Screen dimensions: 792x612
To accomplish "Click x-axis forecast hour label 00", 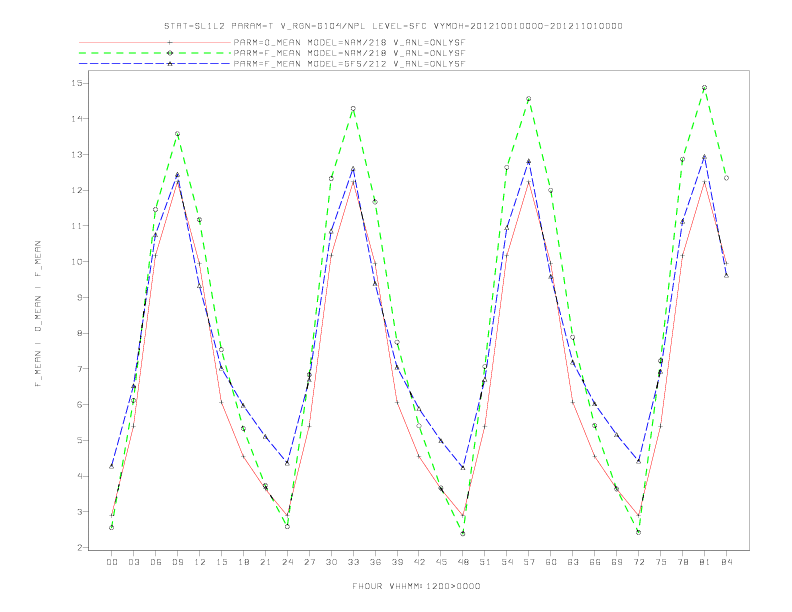I will tap(112, 562).
